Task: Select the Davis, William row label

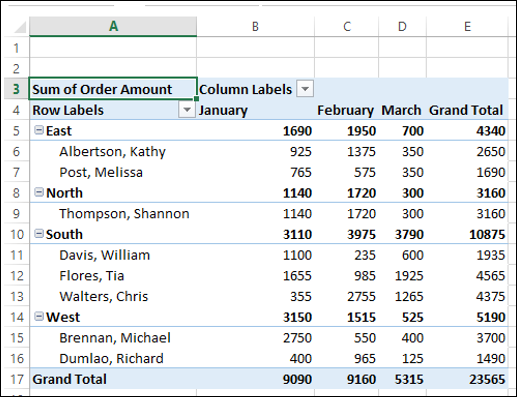Action: (105, 255)
